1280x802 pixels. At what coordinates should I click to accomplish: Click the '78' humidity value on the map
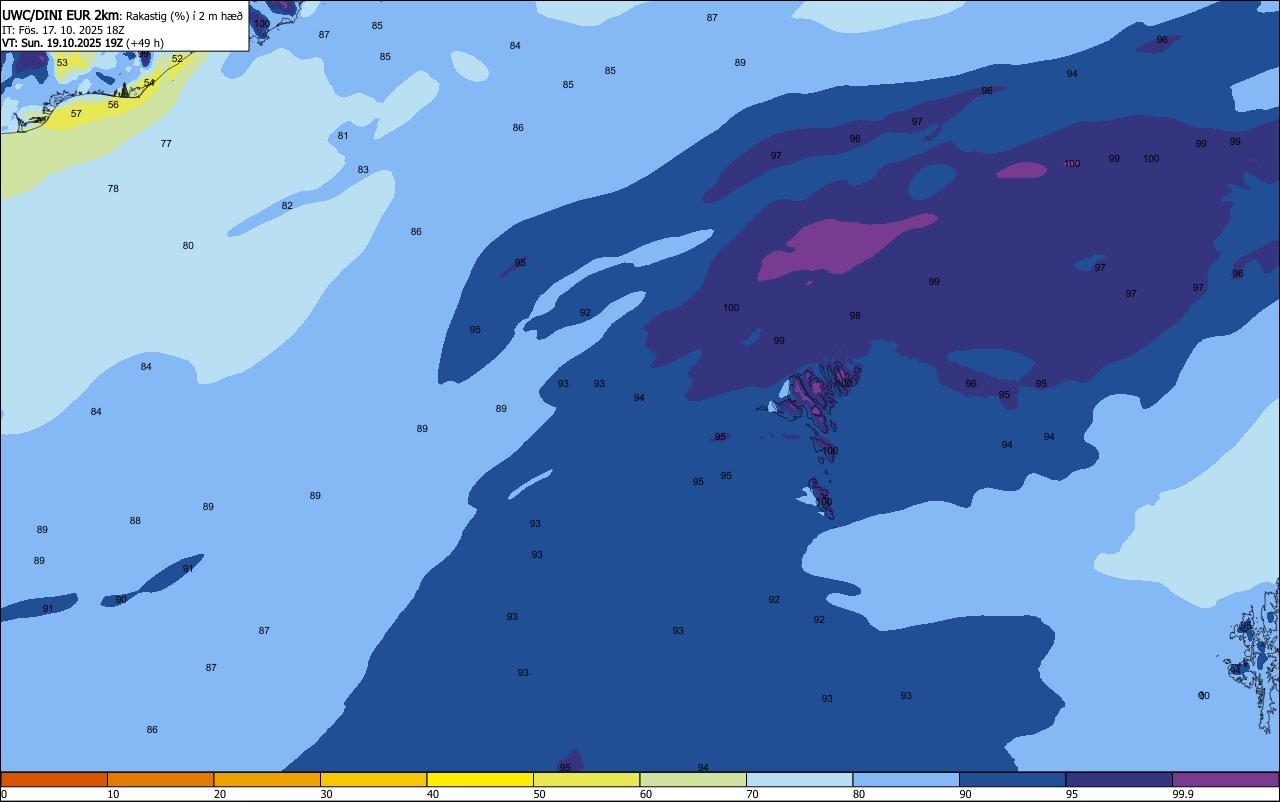tap(113, 189)
